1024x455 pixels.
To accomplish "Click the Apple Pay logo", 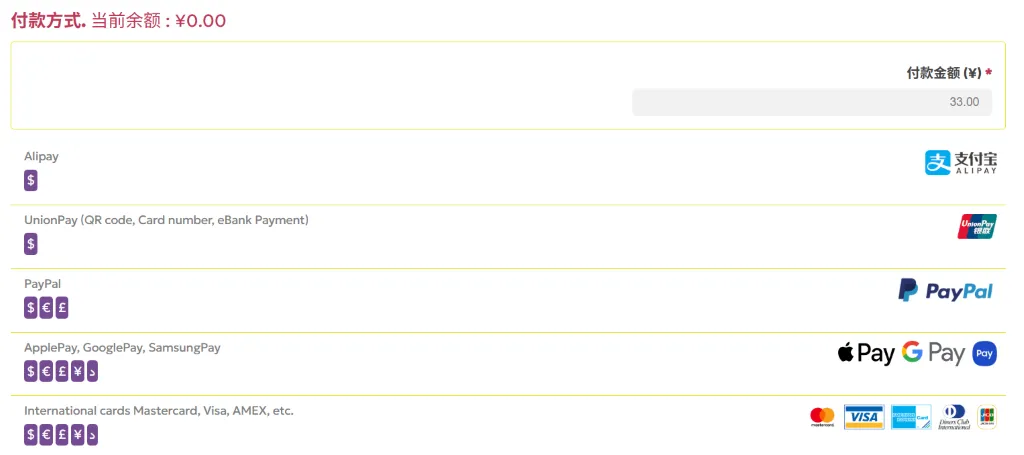I will coord(866,353).
